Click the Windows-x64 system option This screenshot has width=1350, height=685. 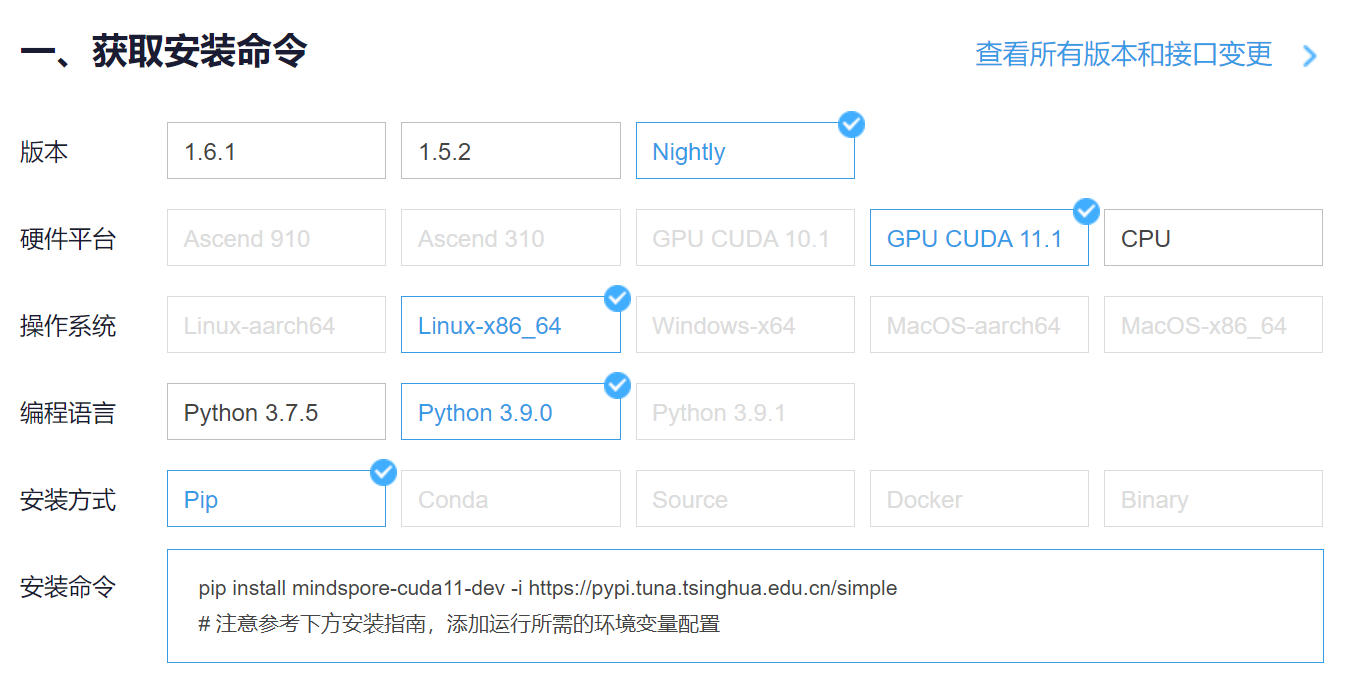pos(744,325)
